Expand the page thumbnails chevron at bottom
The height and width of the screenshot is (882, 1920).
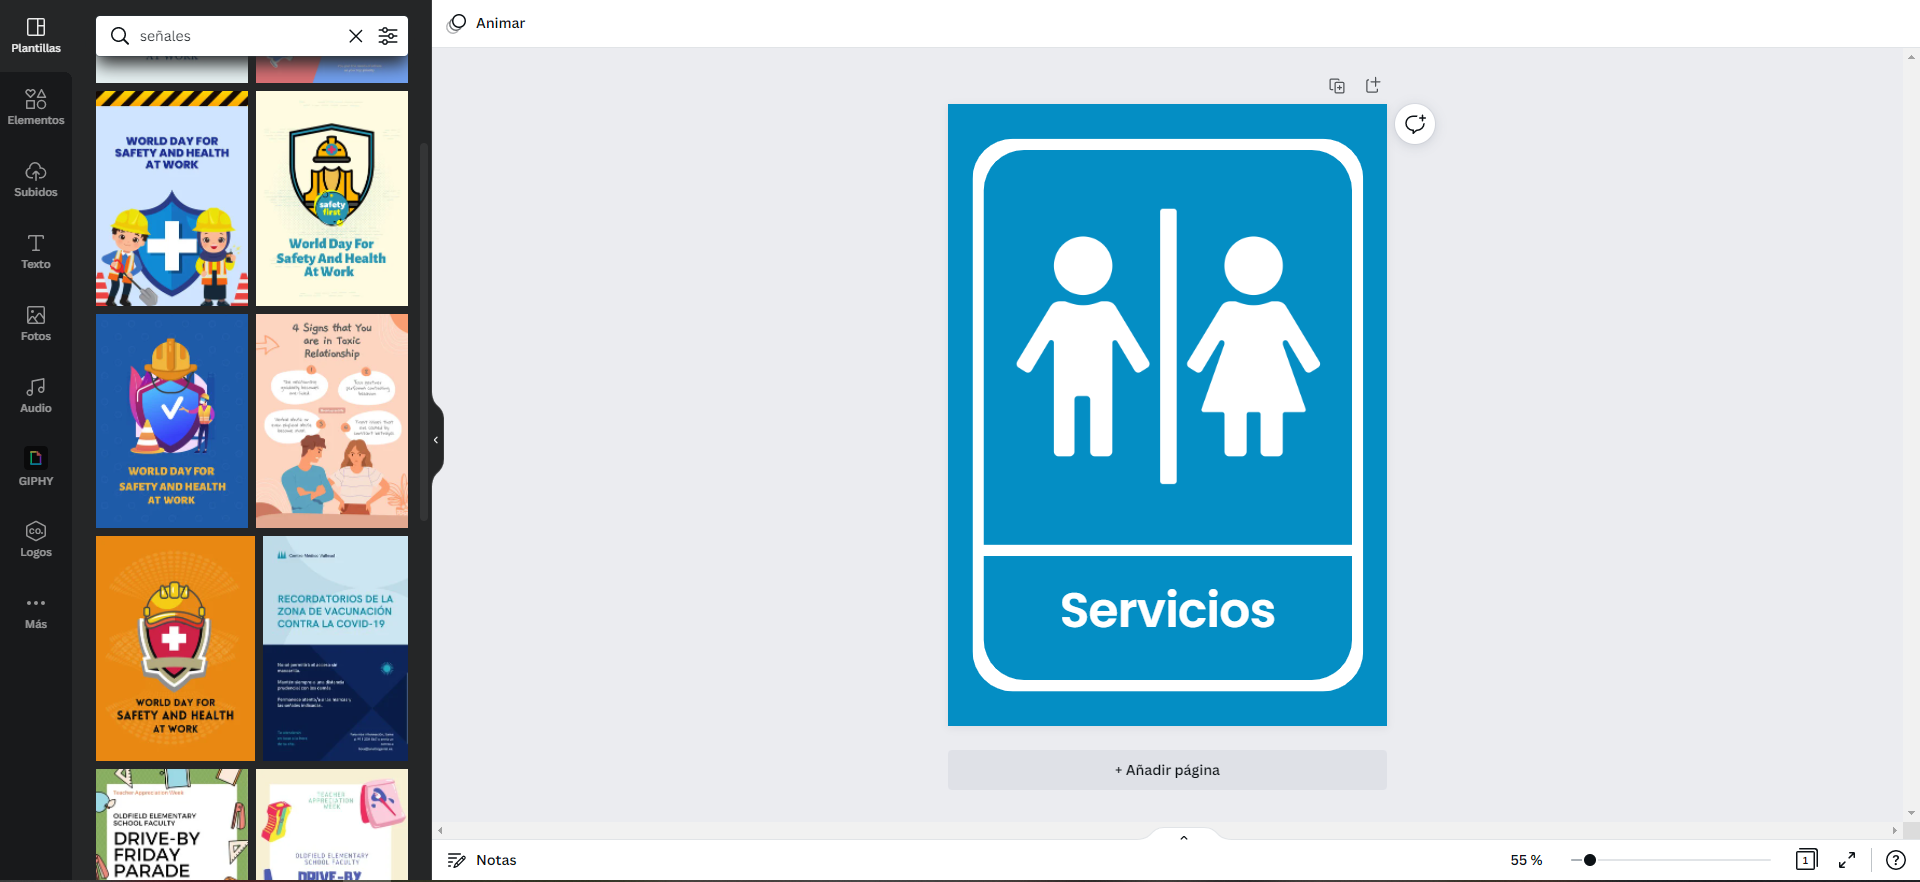(1184, 838)
